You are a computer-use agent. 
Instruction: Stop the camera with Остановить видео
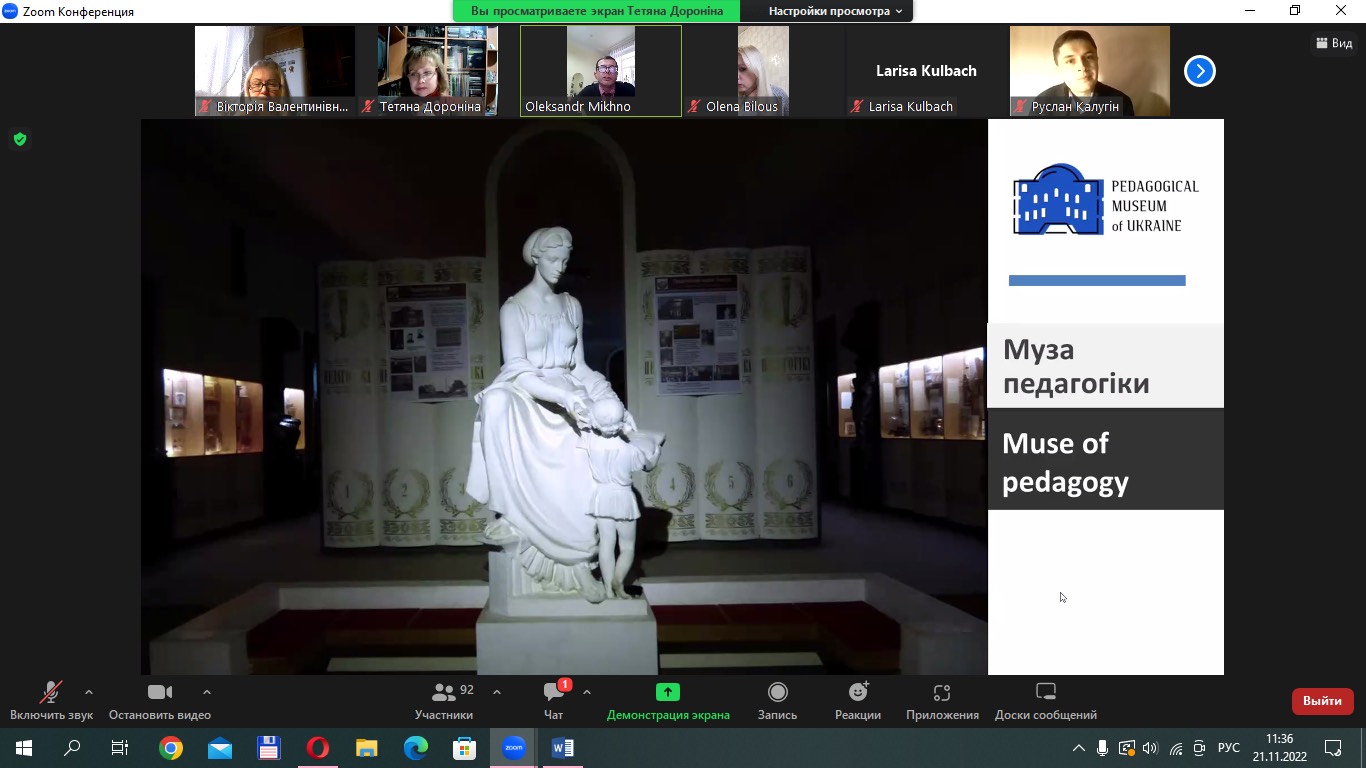point(160,693)
